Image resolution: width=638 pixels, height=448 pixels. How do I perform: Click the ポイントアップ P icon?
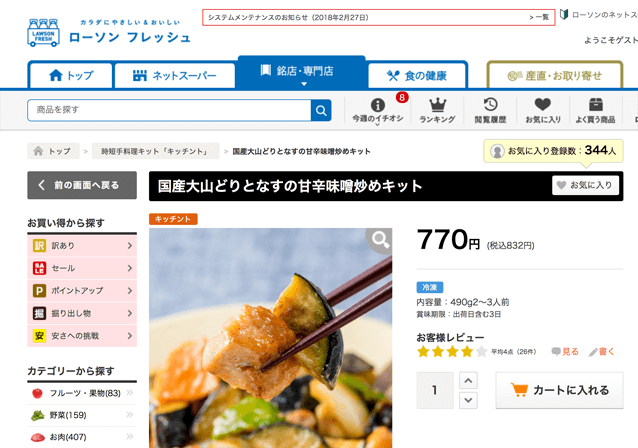39,291
